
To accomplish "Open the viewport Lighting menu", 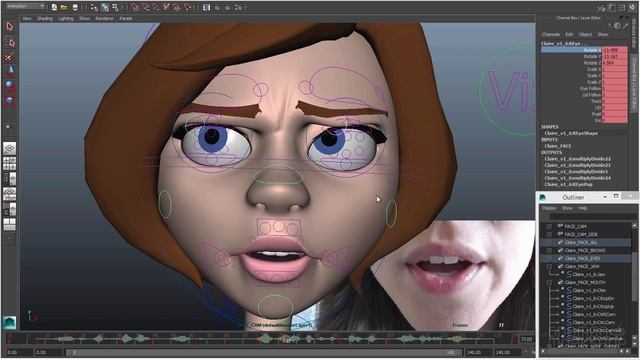I will (x=66, y=18).
